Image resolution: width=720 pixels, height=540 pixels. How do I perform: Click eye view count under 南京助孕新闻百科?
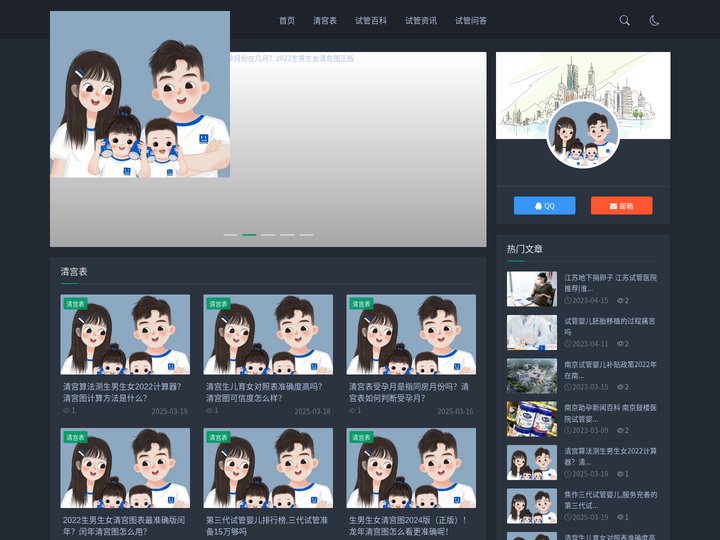(623, 430)
